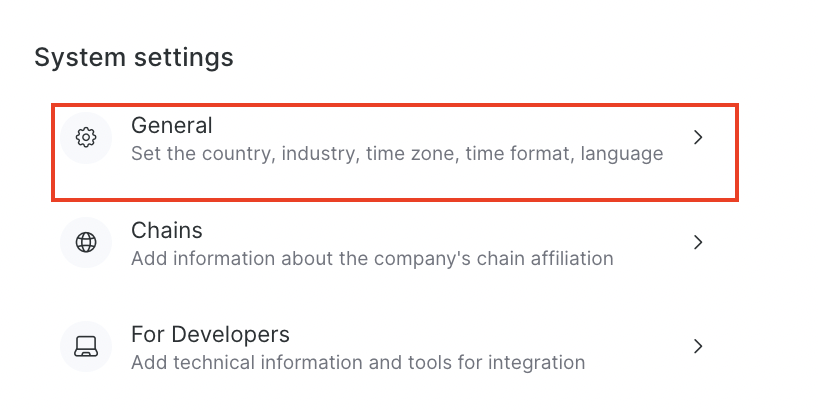818x410 pixels.
Task: Choose the For Developers title label
Action: point(210,334)
